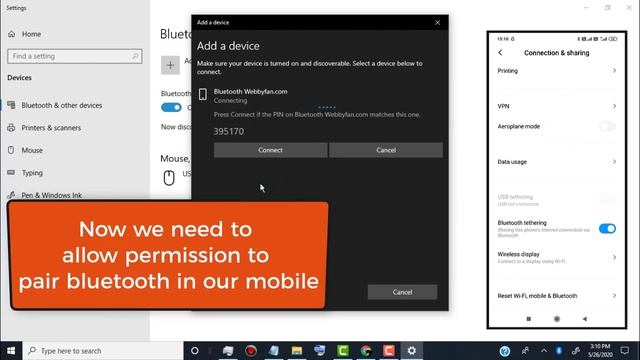
Task: Open the red C app on taskbar
Action: pyautogui.click(x=389, y=351)
